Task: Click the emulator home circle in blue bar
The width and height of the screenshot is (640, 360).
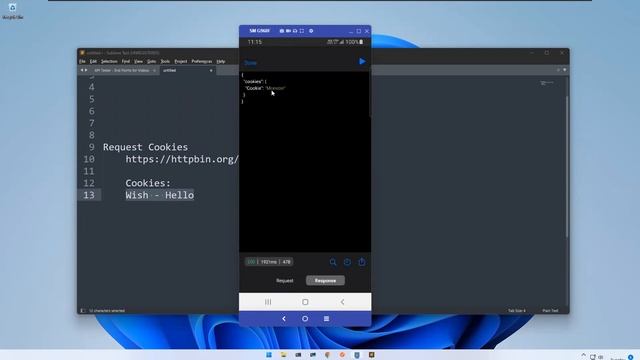Action: point(305,318)
